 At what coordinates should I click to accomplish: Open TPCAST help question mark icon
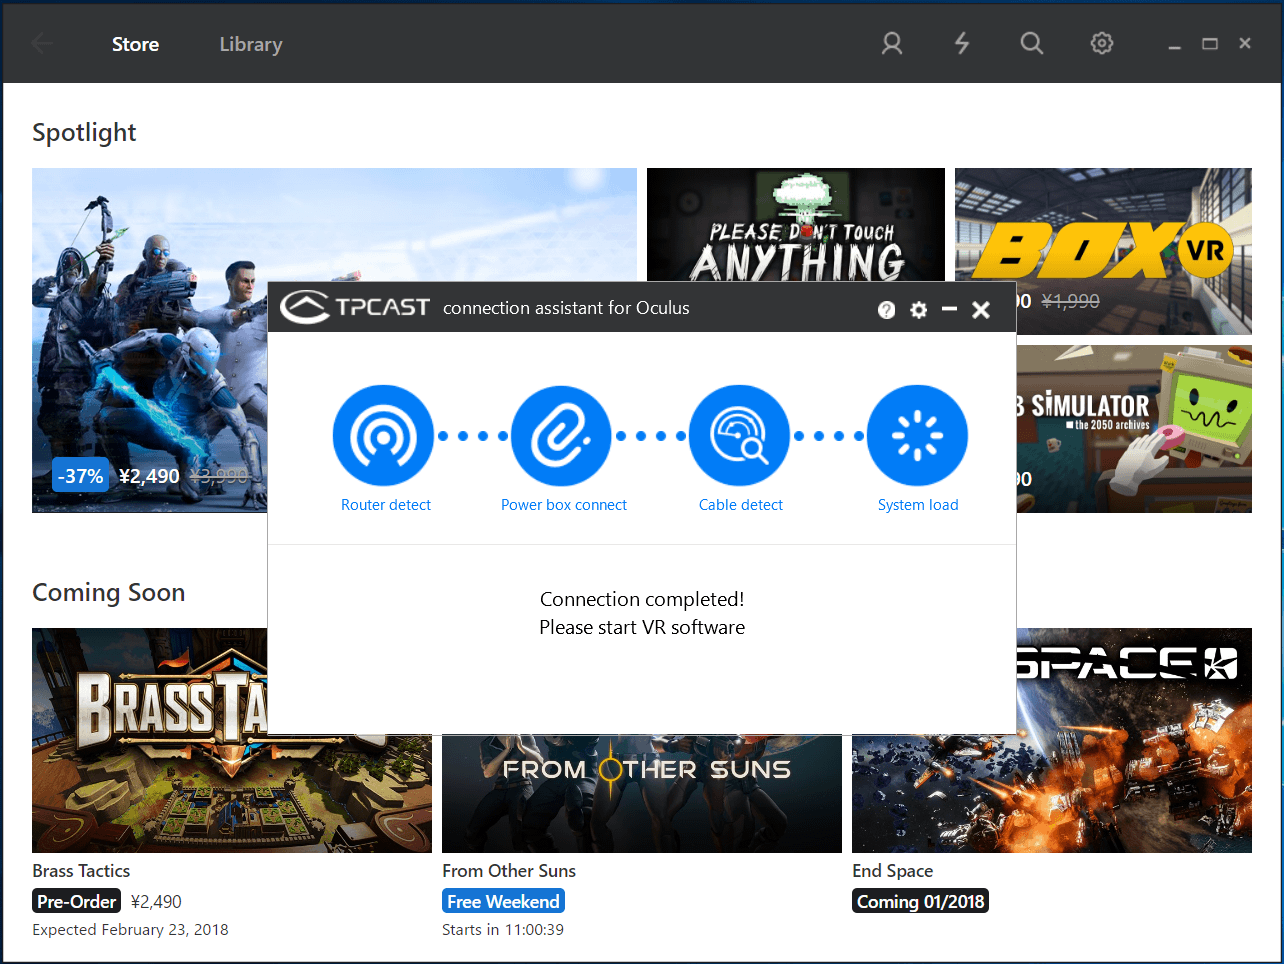887,310
